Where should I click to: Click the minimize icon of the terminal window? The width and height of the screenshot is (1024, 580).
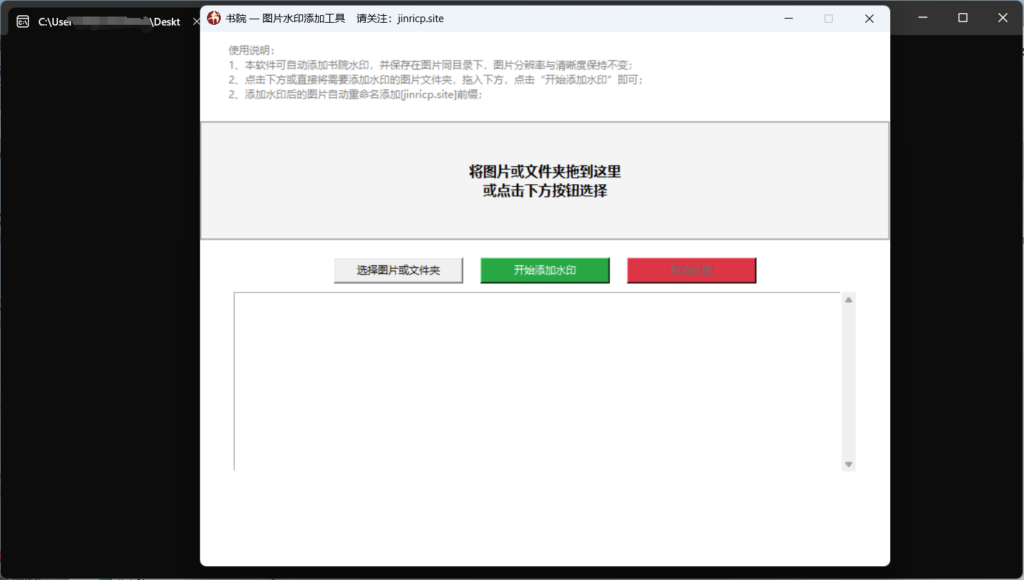click(x=921, y=17)
